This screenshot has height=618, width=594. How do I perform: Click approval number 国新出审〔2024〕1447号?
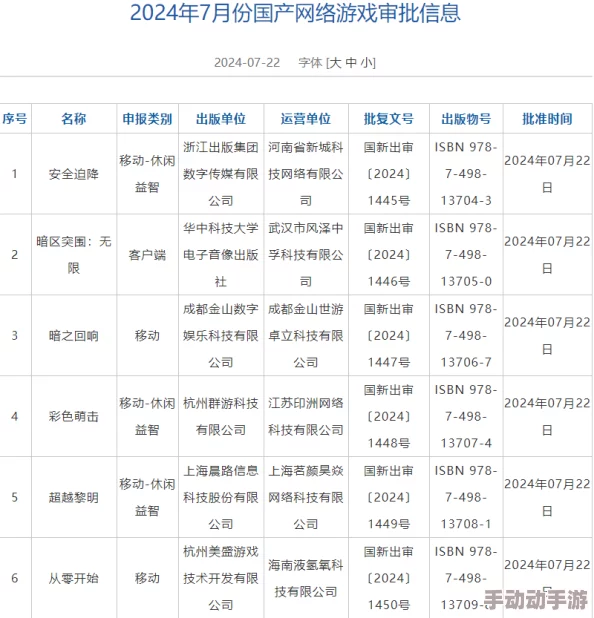[389, 335]
